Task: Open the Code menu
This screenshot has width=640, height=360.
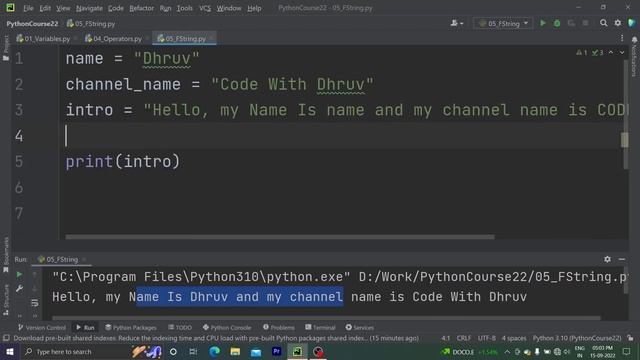Action: 116,8
